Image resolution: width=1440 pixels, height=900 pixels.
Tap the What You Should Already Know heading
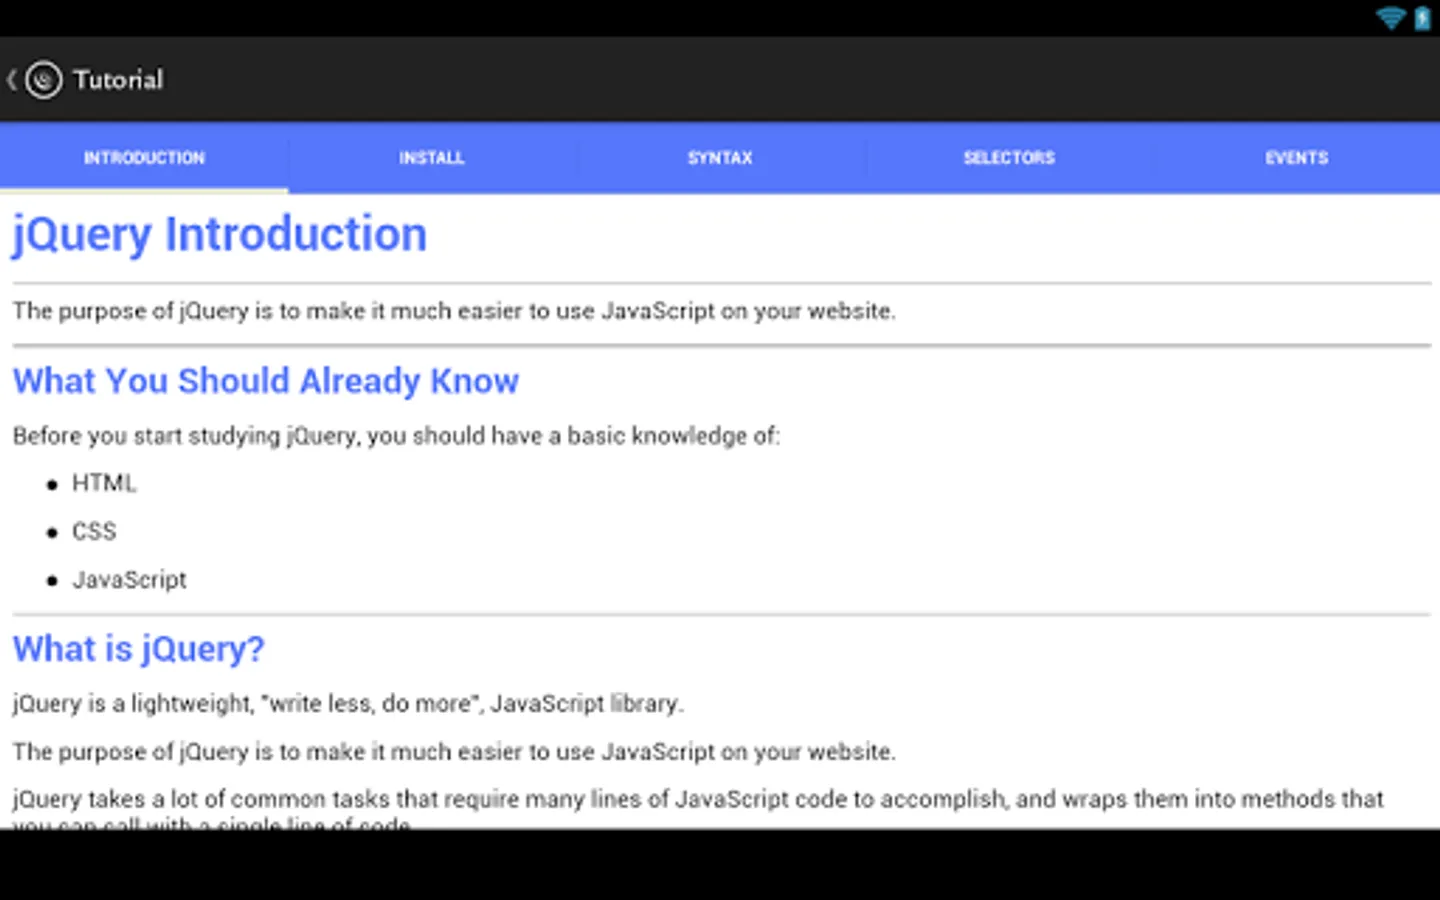(266, 381)
